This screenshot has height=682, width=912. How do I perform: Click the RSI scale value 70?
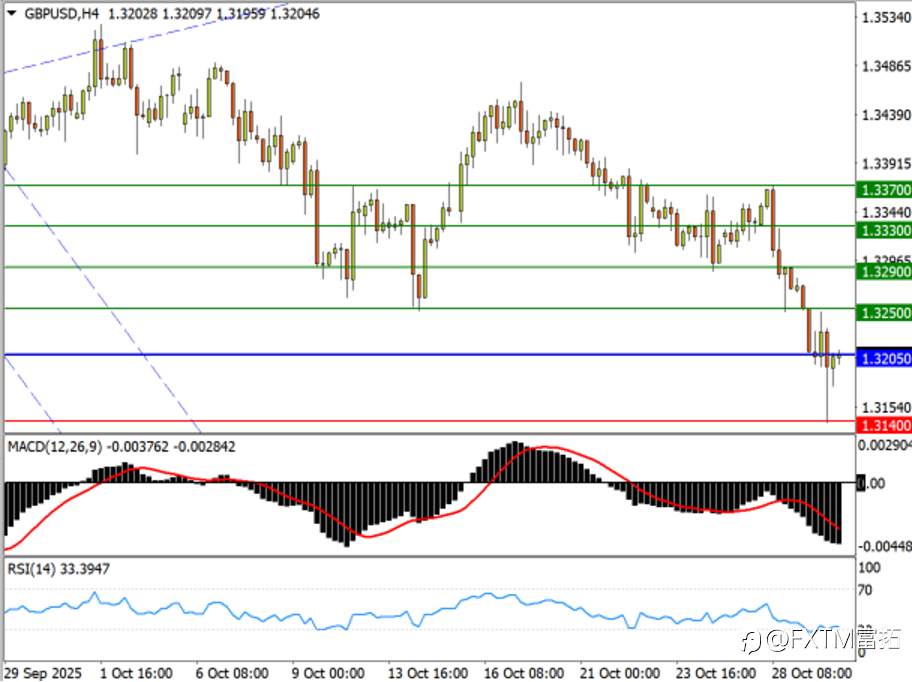pos(865,590)
